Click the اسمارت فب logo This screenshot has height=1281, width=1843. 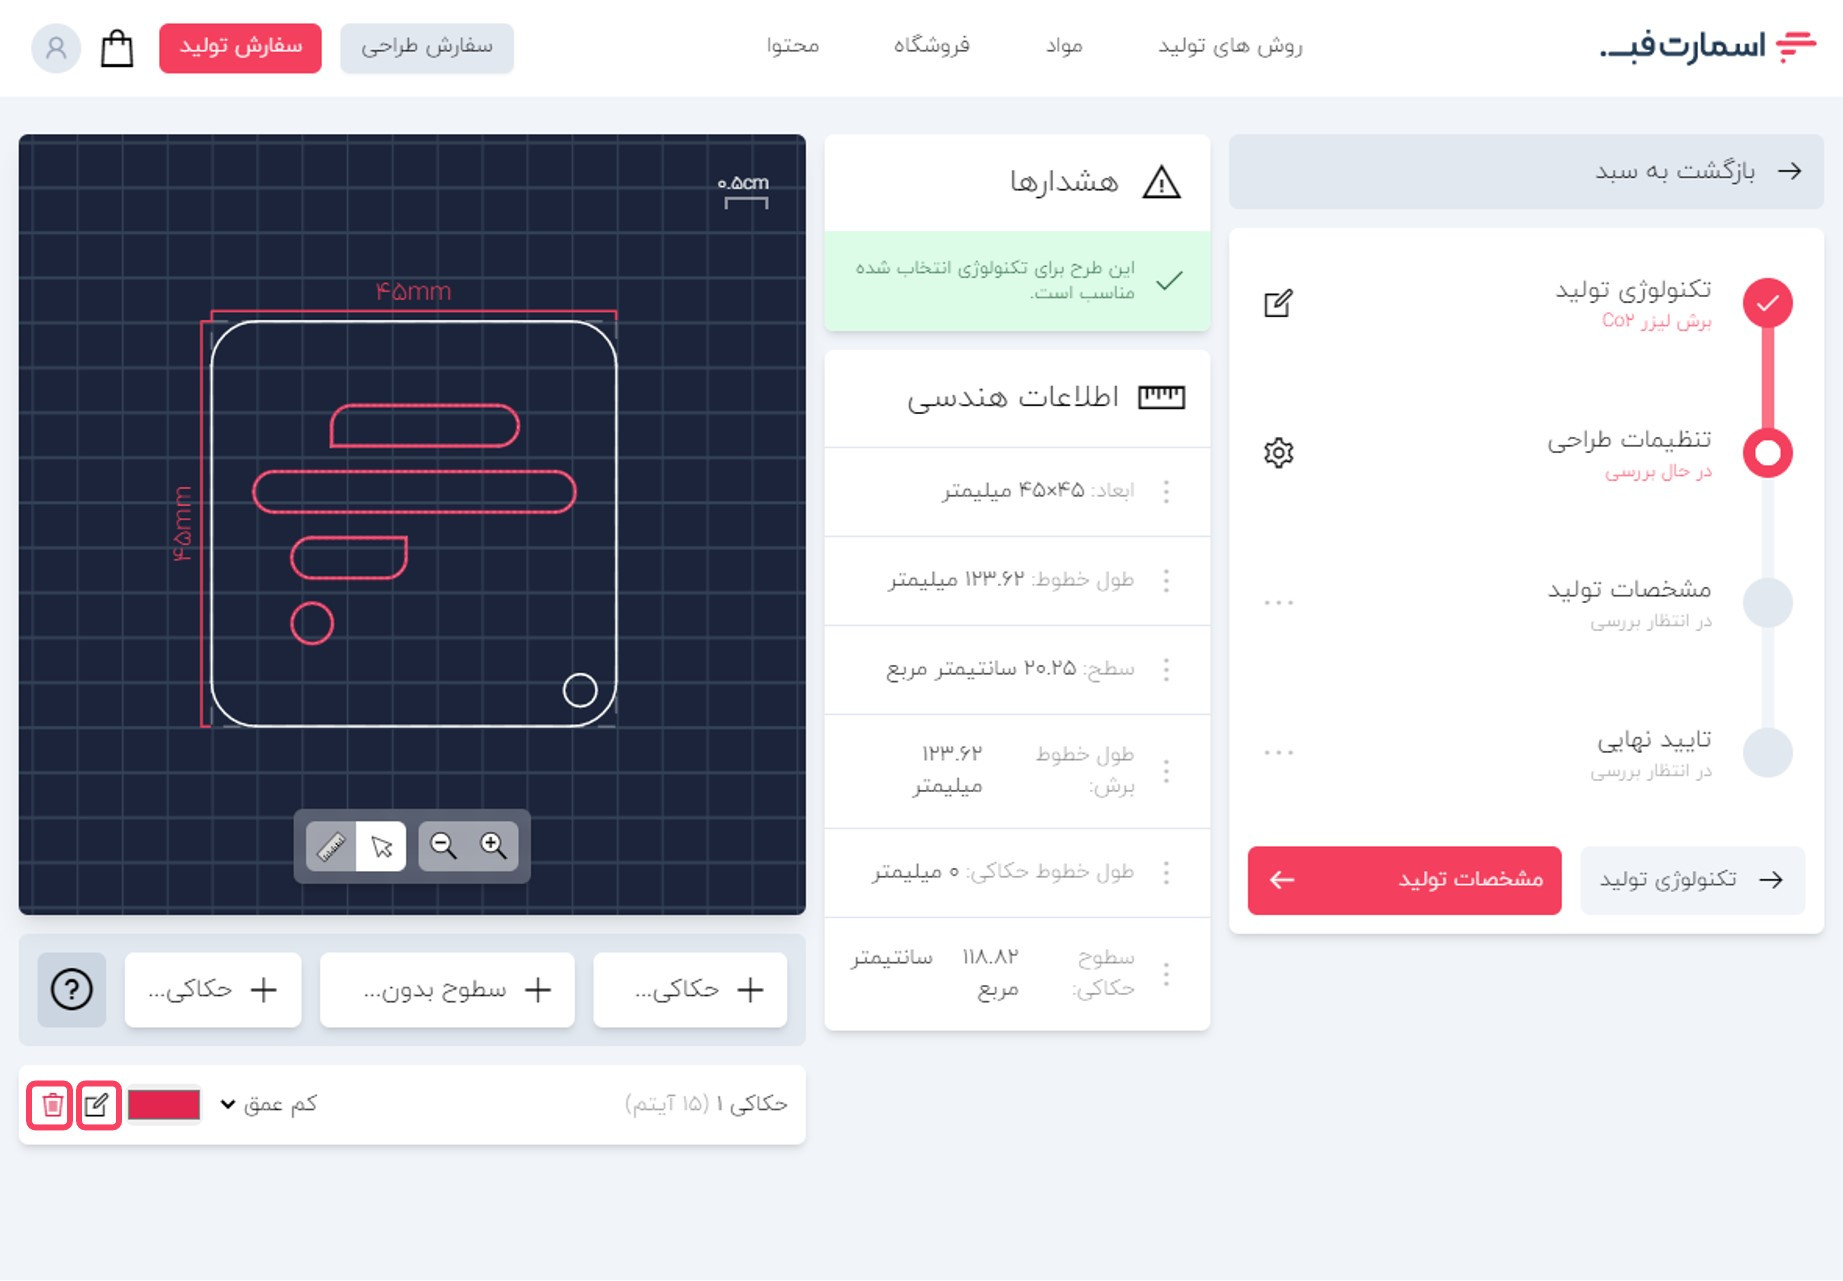pyautogui.click(x=1708, y=46)
